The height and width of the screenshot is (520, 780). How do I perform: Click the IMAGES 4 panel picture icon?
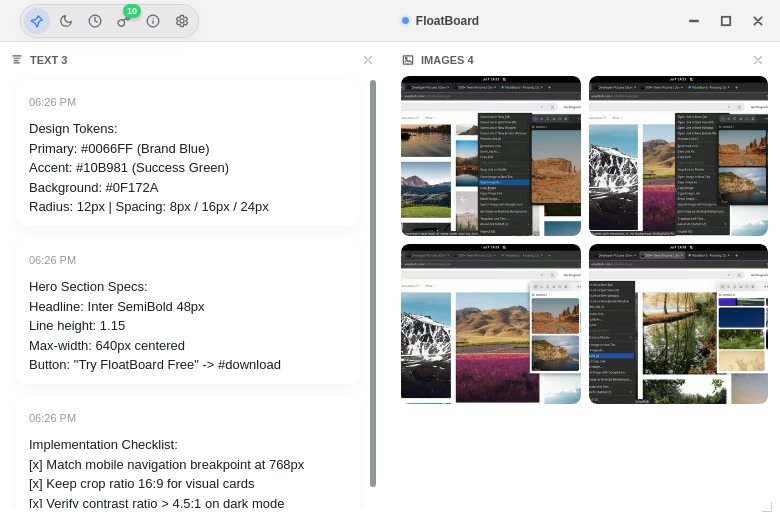408,60
